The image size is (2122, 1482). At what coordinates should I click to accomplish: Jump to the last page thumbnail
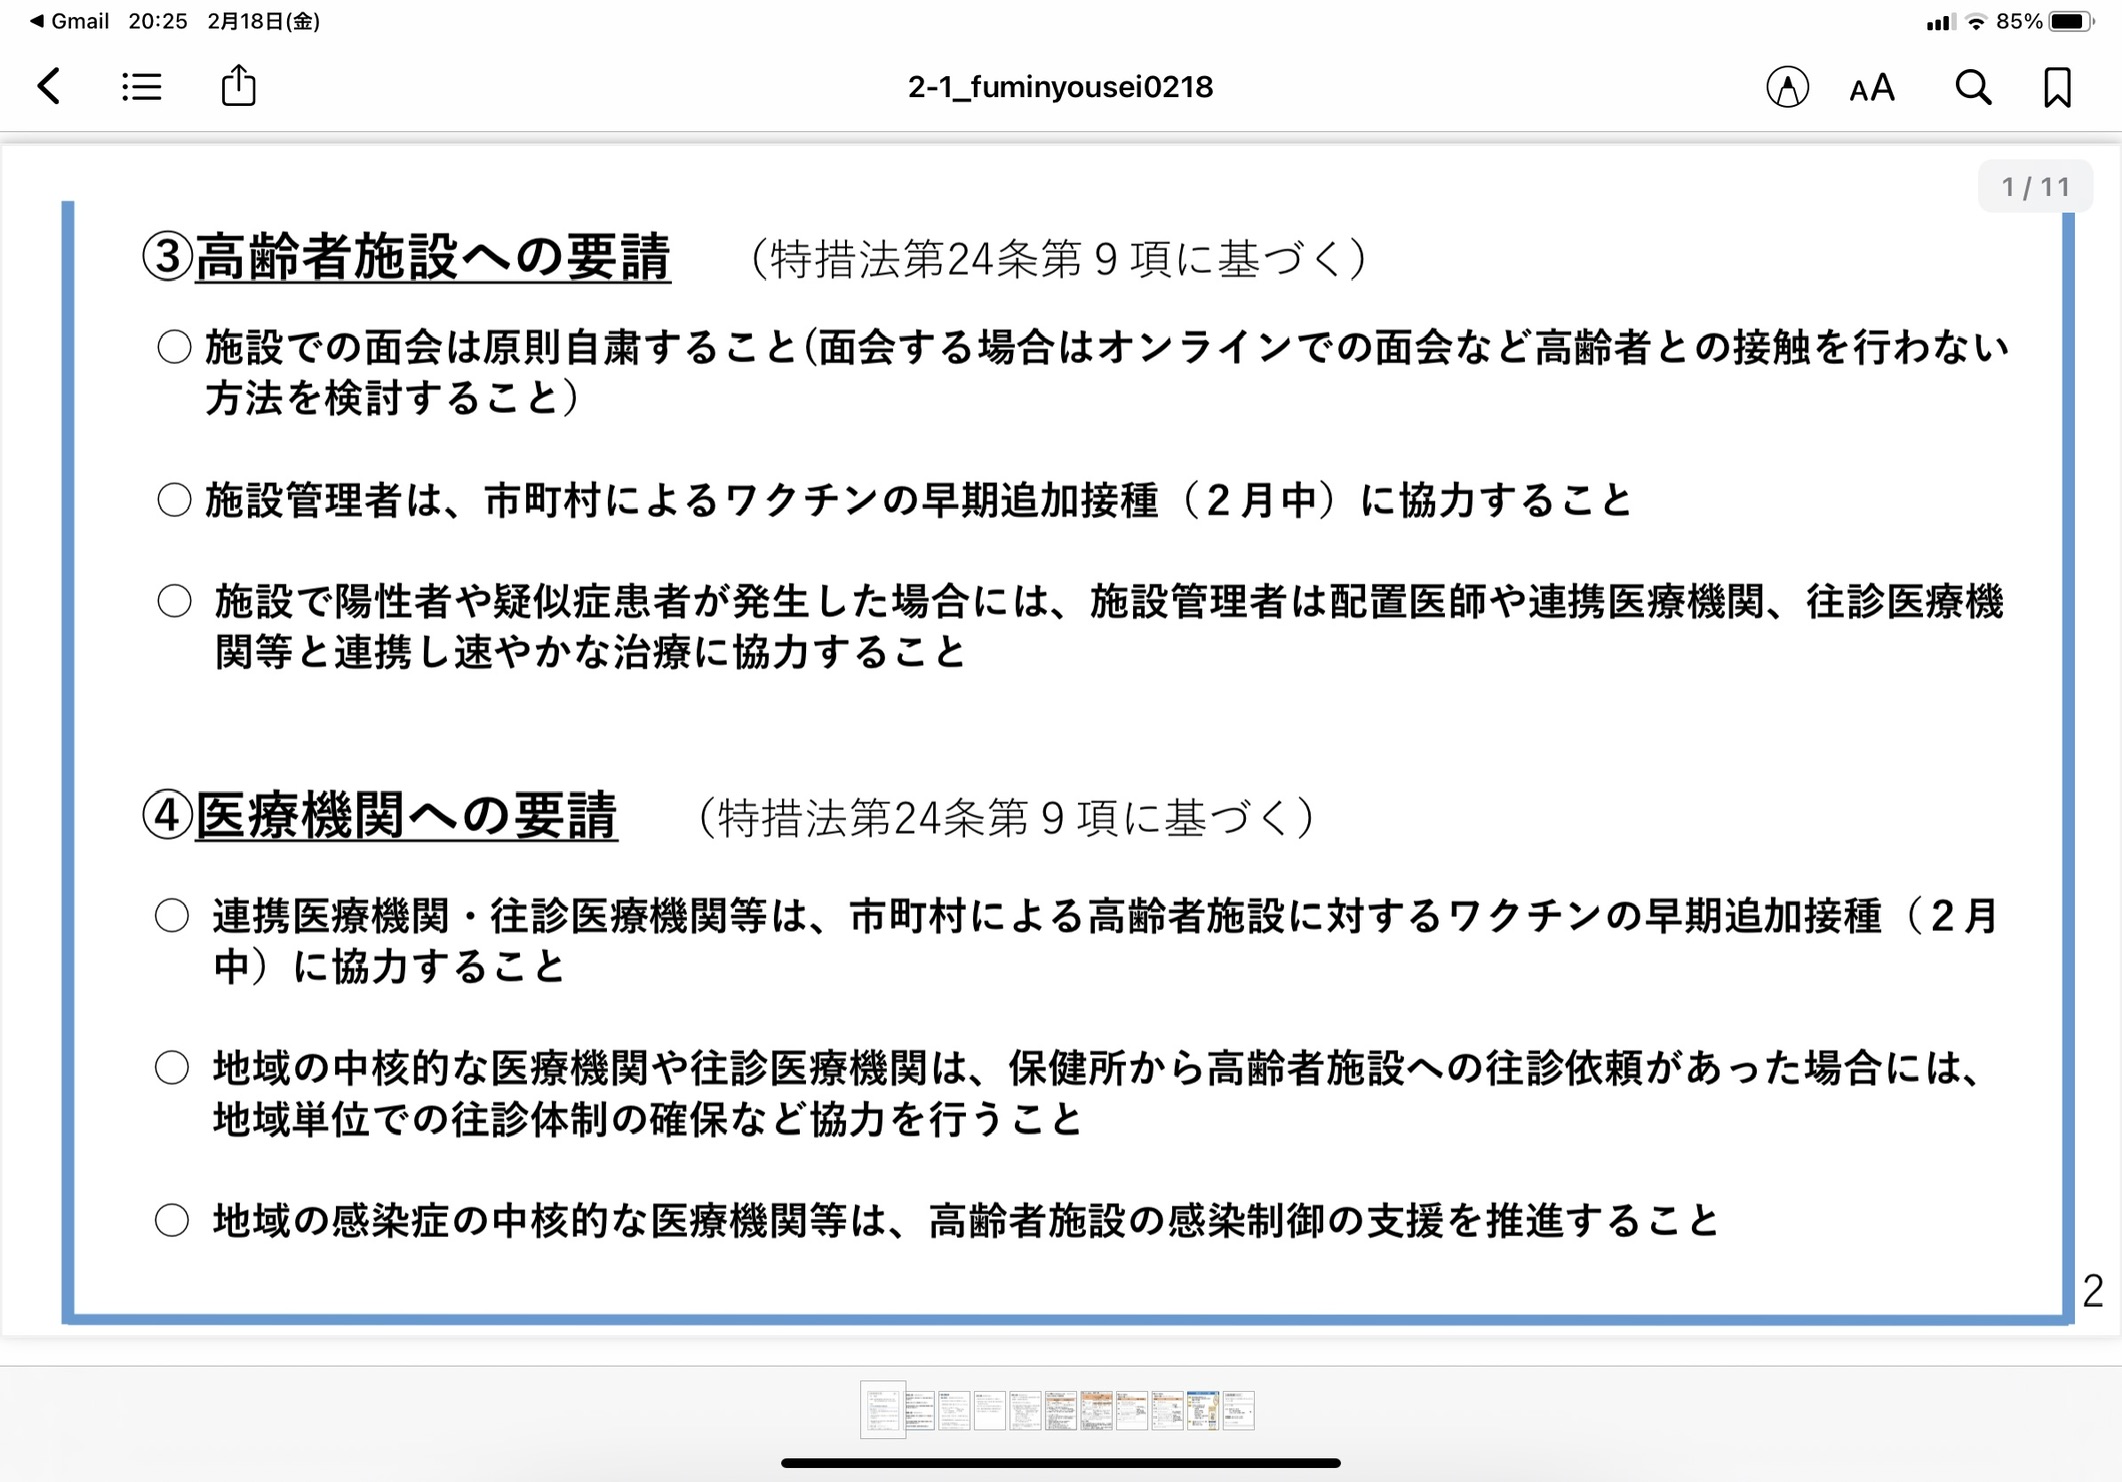[1239, 1410]
